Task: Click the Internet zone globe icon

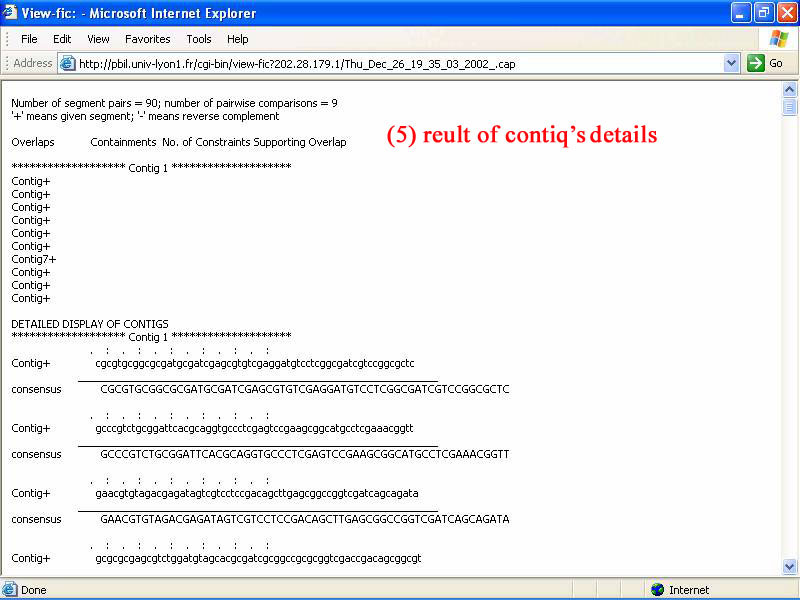Action: (657, 590)
